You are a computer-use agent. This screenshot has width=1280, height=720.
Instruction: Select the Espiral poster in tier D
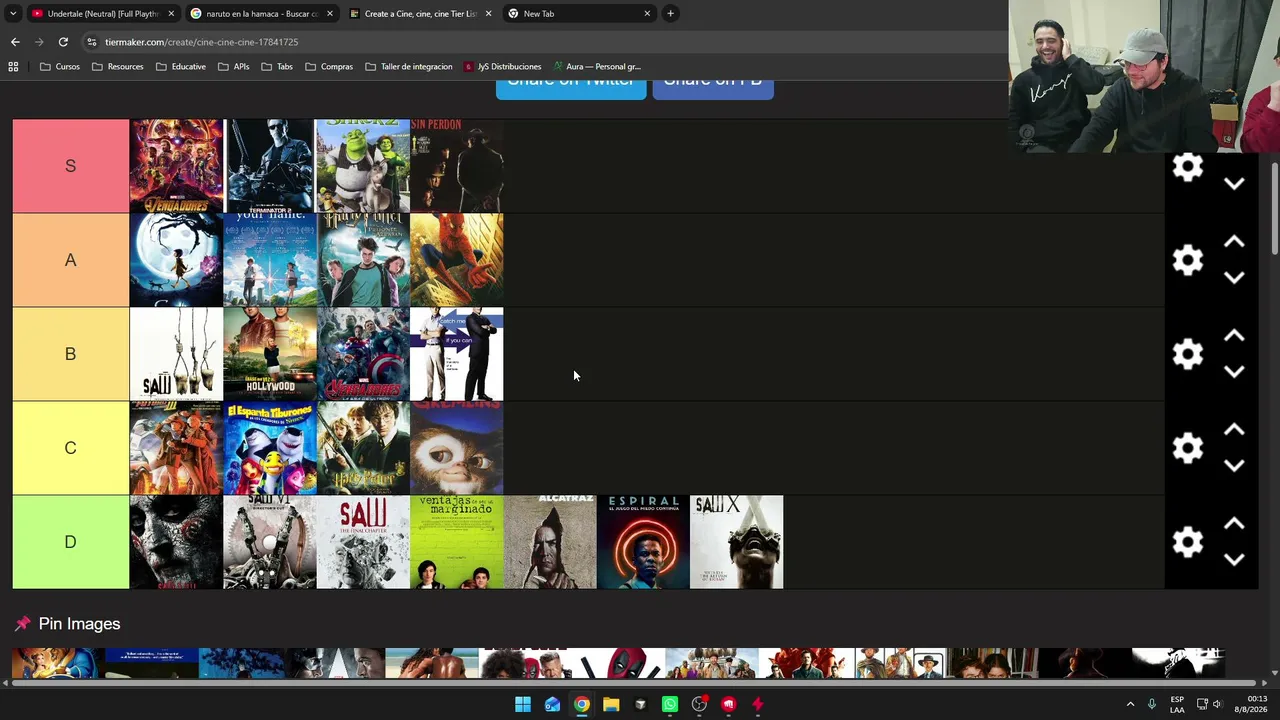point(643,542)
